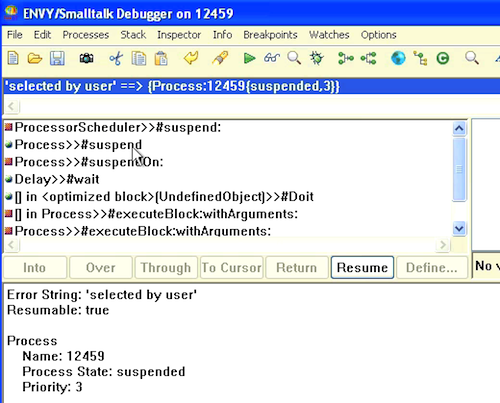Select Process>>#suspend stack frame
The width and height of the screenshot is (500, 403).
228,145
